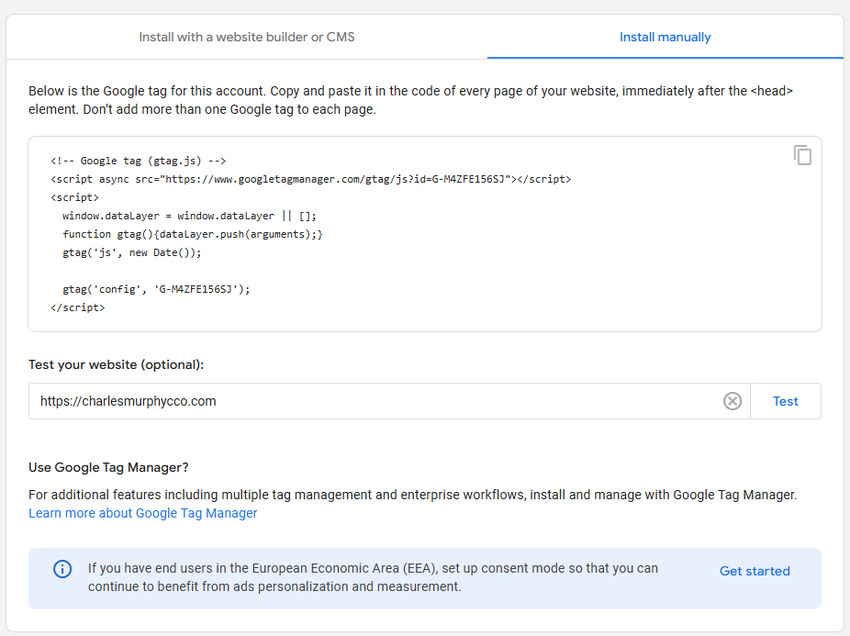850x636 pixels.
Task: Select the Install manually tab
Action: pyautogui.click(x=665, y=37)
